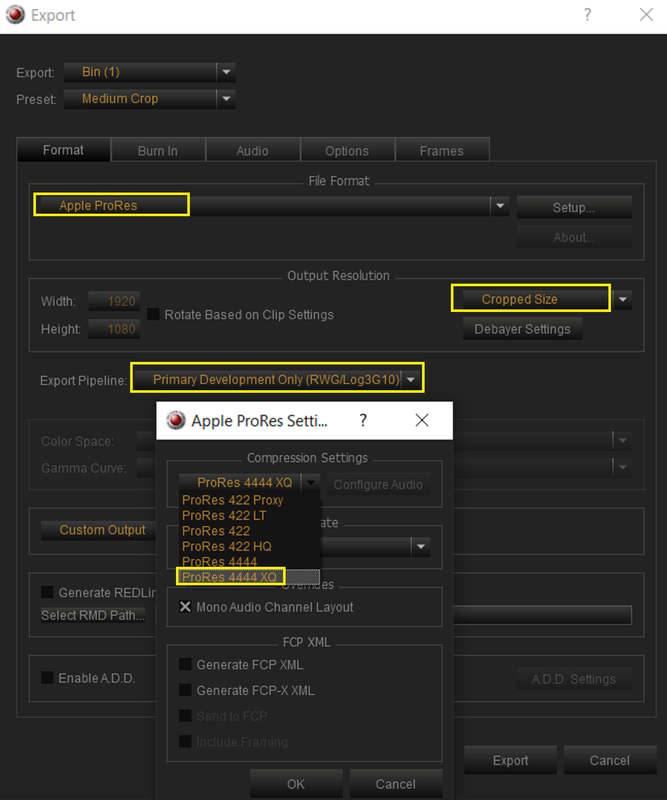Image resolution: width=667 pixels, height=800 pixels.
Task: Click Select RMD Path... button
Action: (93, 615)
